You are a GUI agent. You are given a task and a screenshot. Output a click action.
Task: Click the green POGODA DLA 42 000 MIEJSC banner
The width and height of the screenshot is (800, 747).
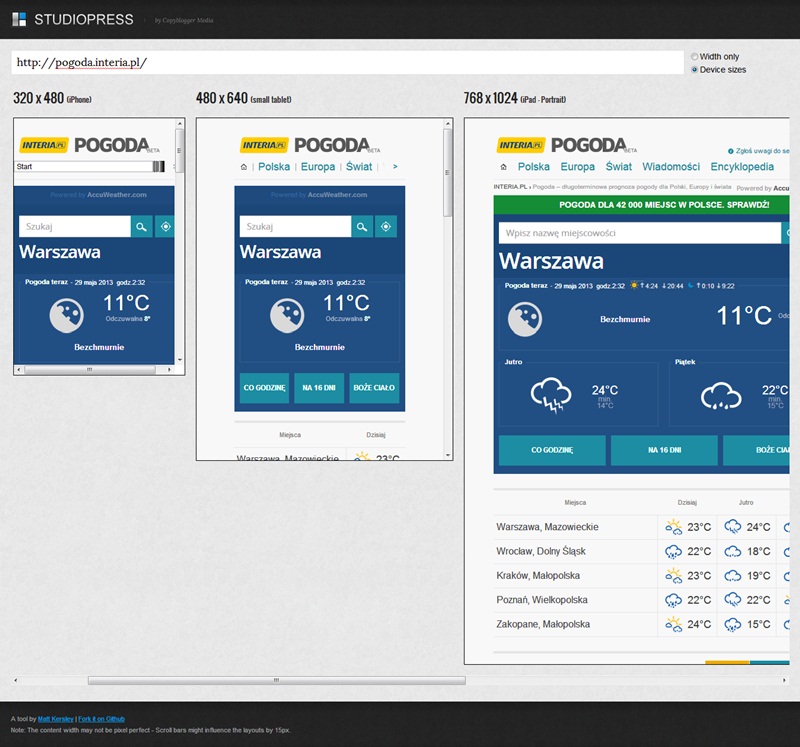pyautogui.click(x=641, y=205)
